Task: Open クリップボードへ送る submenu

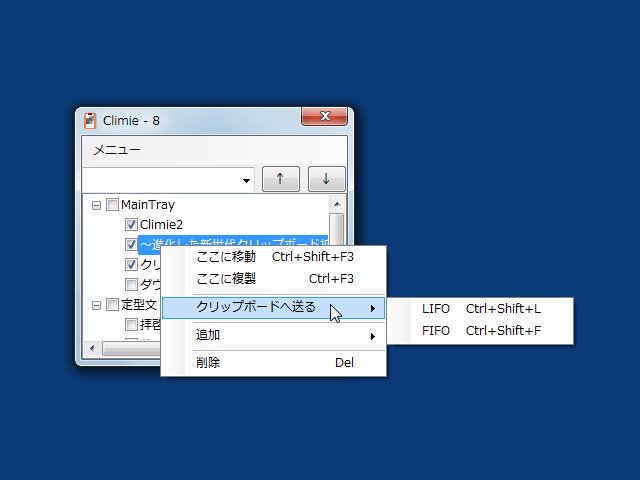Action: click(x=273, y=308)
